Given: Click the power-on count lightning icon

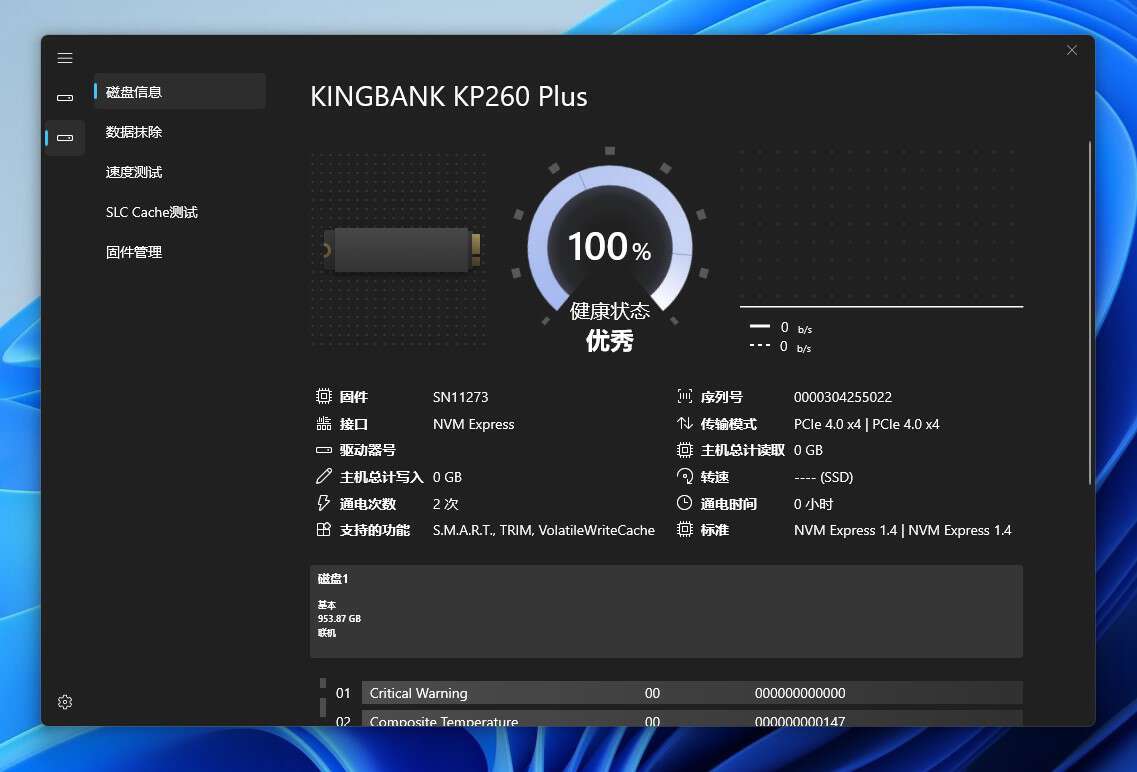Looking at the screenshot, I should pos(323,504).
